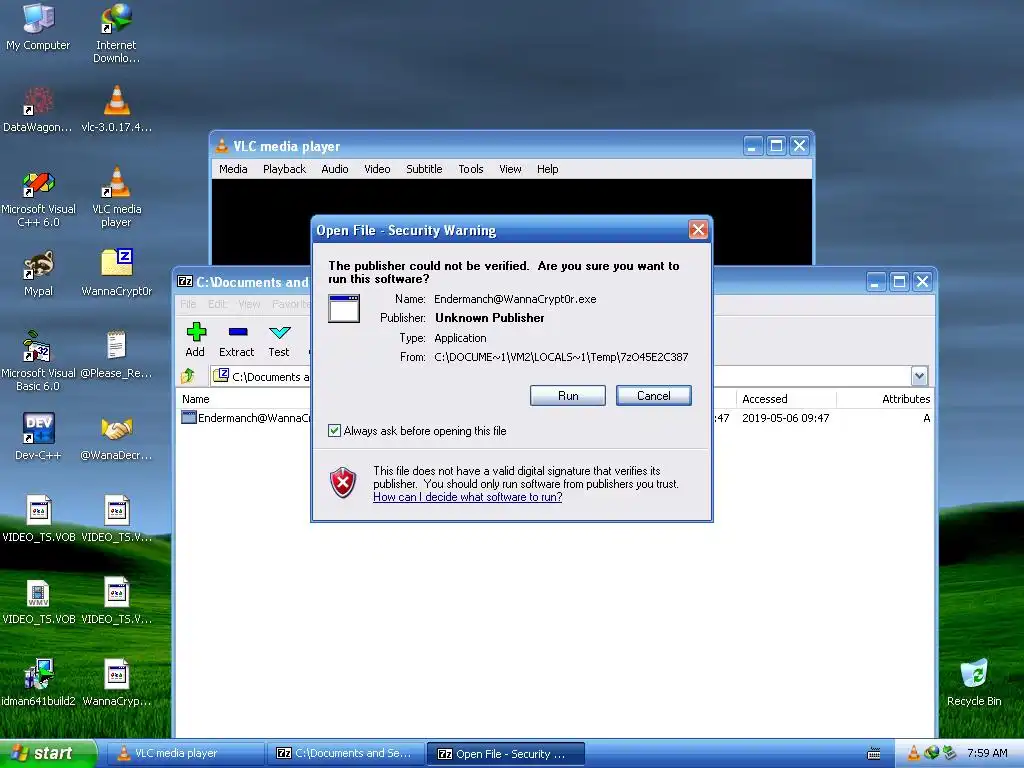Select idman641build2 installer desktop icon
The width and height of the screenshot is (1024, 768).
point(38,682)
